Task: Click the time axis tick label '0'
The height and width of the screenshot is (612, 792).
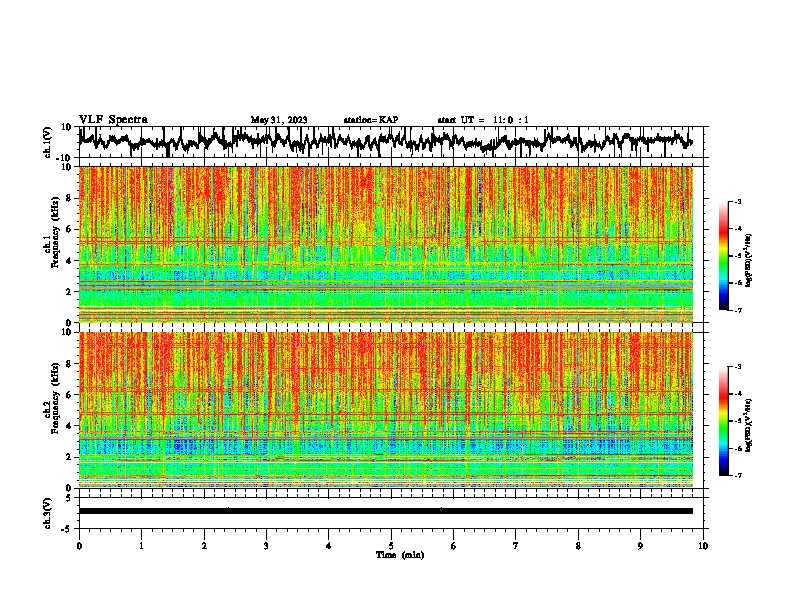Action: [x=79, y=546]
